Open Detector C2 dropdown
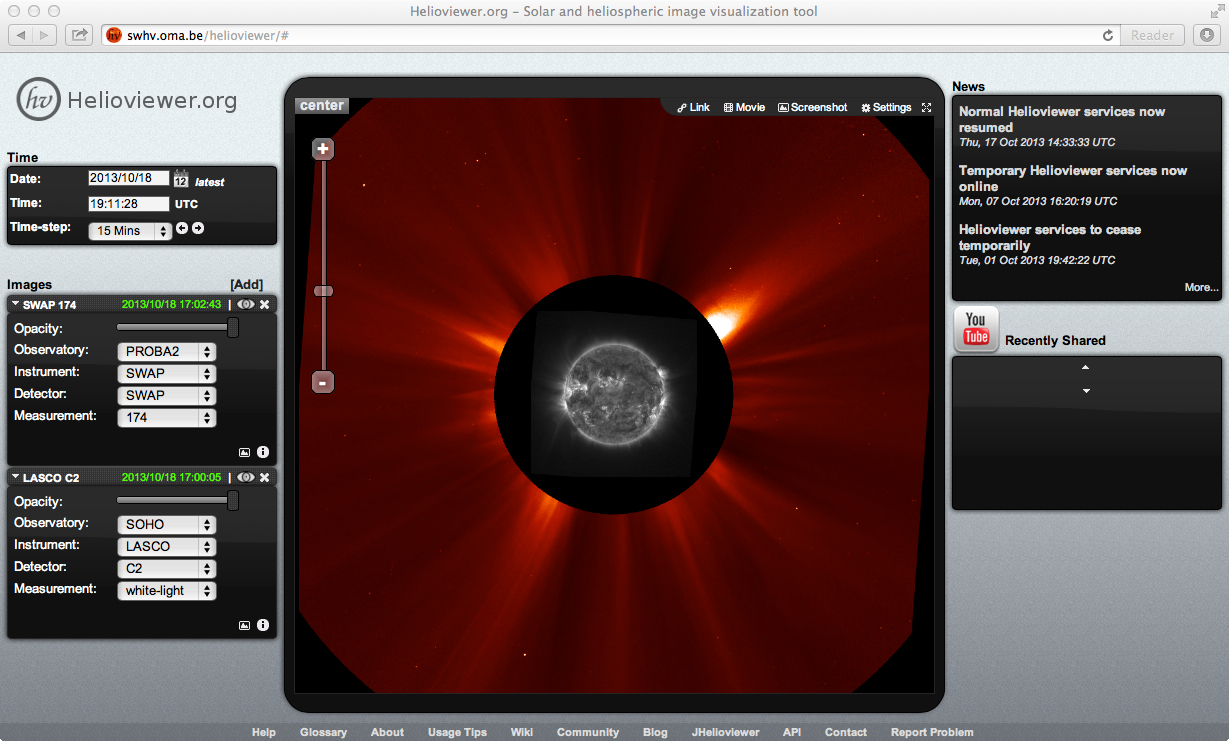Image resolution: width=1229 pixels, height=741 pixels. tap(167, 569)
